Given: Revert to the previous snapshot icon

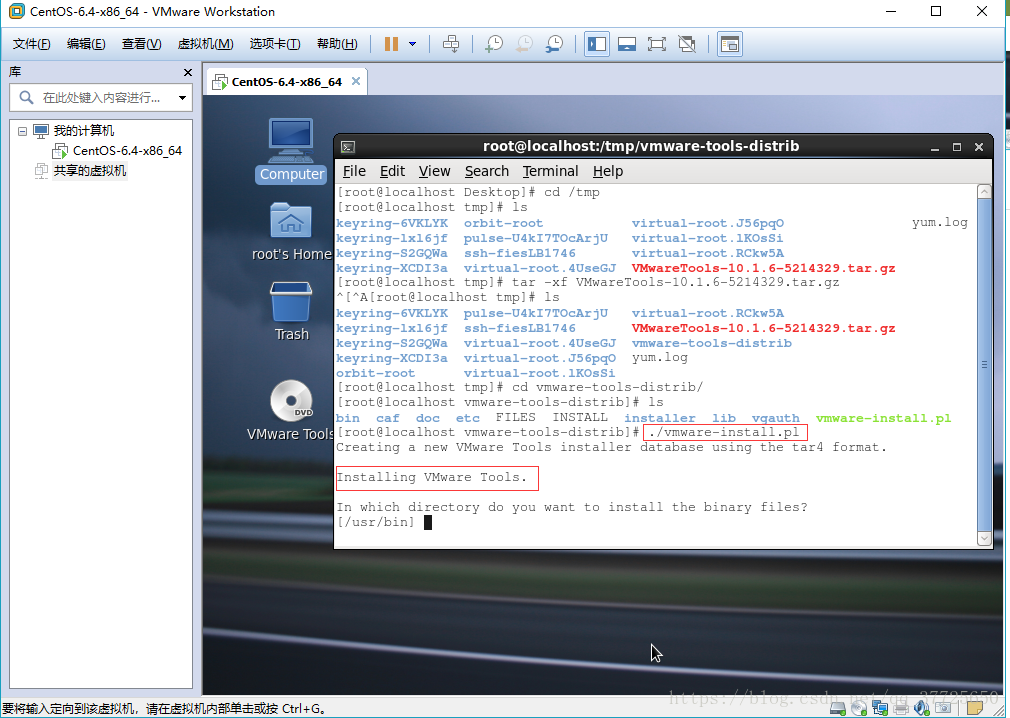Looking at the screenshot, I should coord(524,44).
